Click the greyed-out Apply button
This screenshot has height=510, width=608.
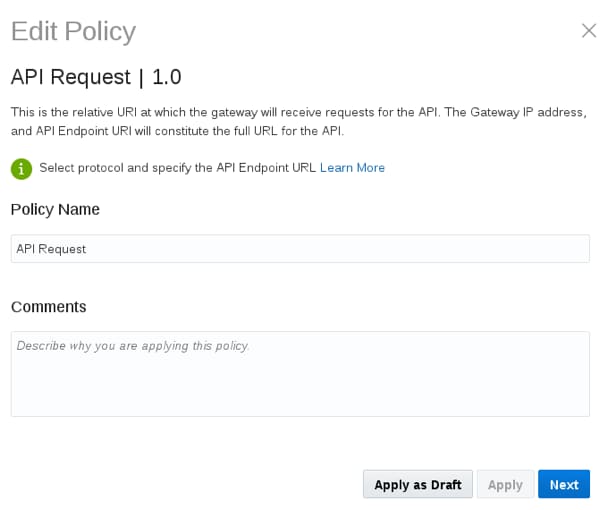(505, 484)
